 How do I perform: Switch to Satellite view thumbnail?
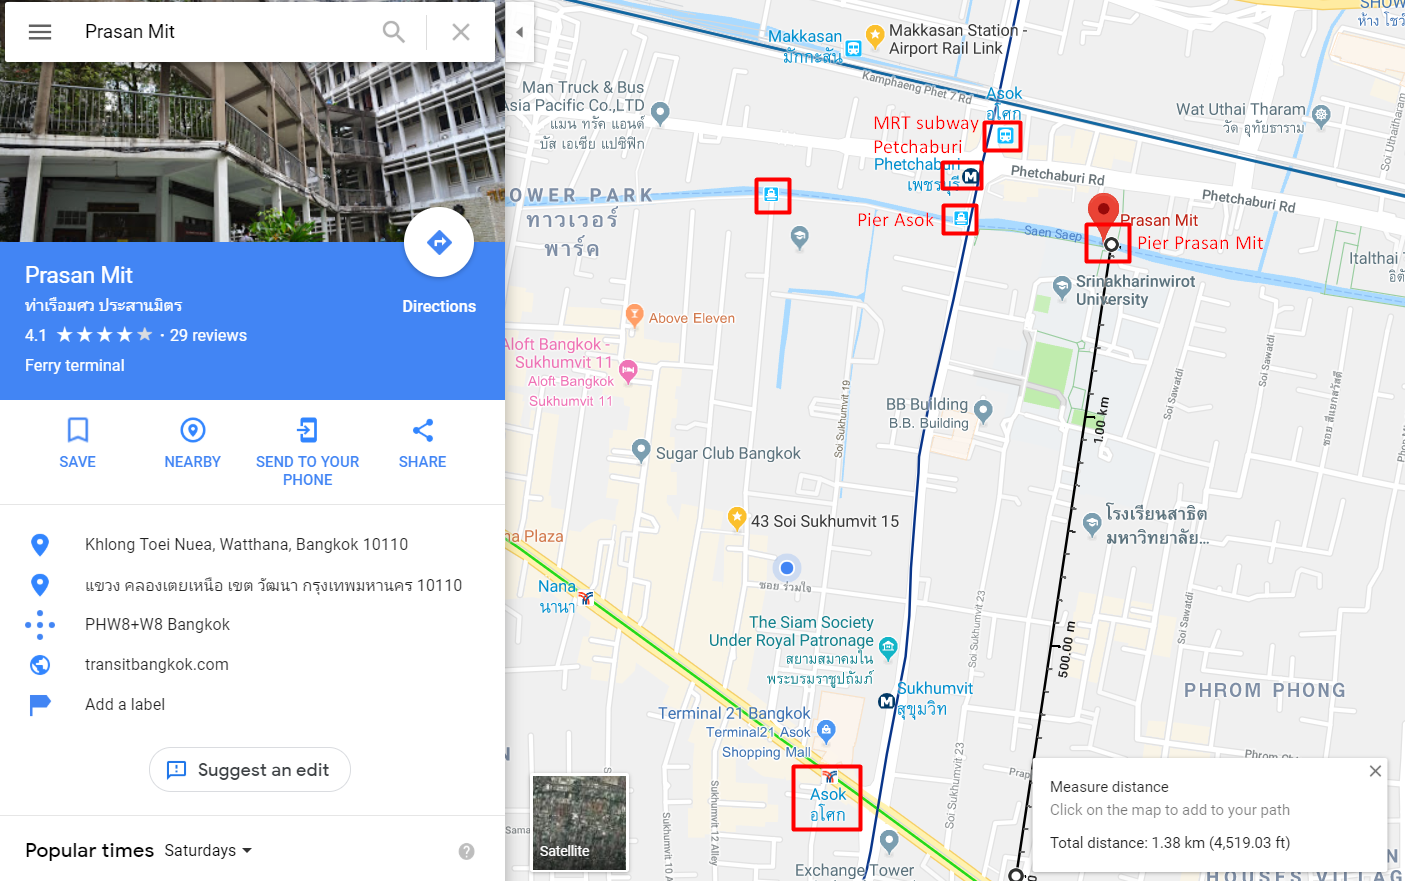pos(580,822)
